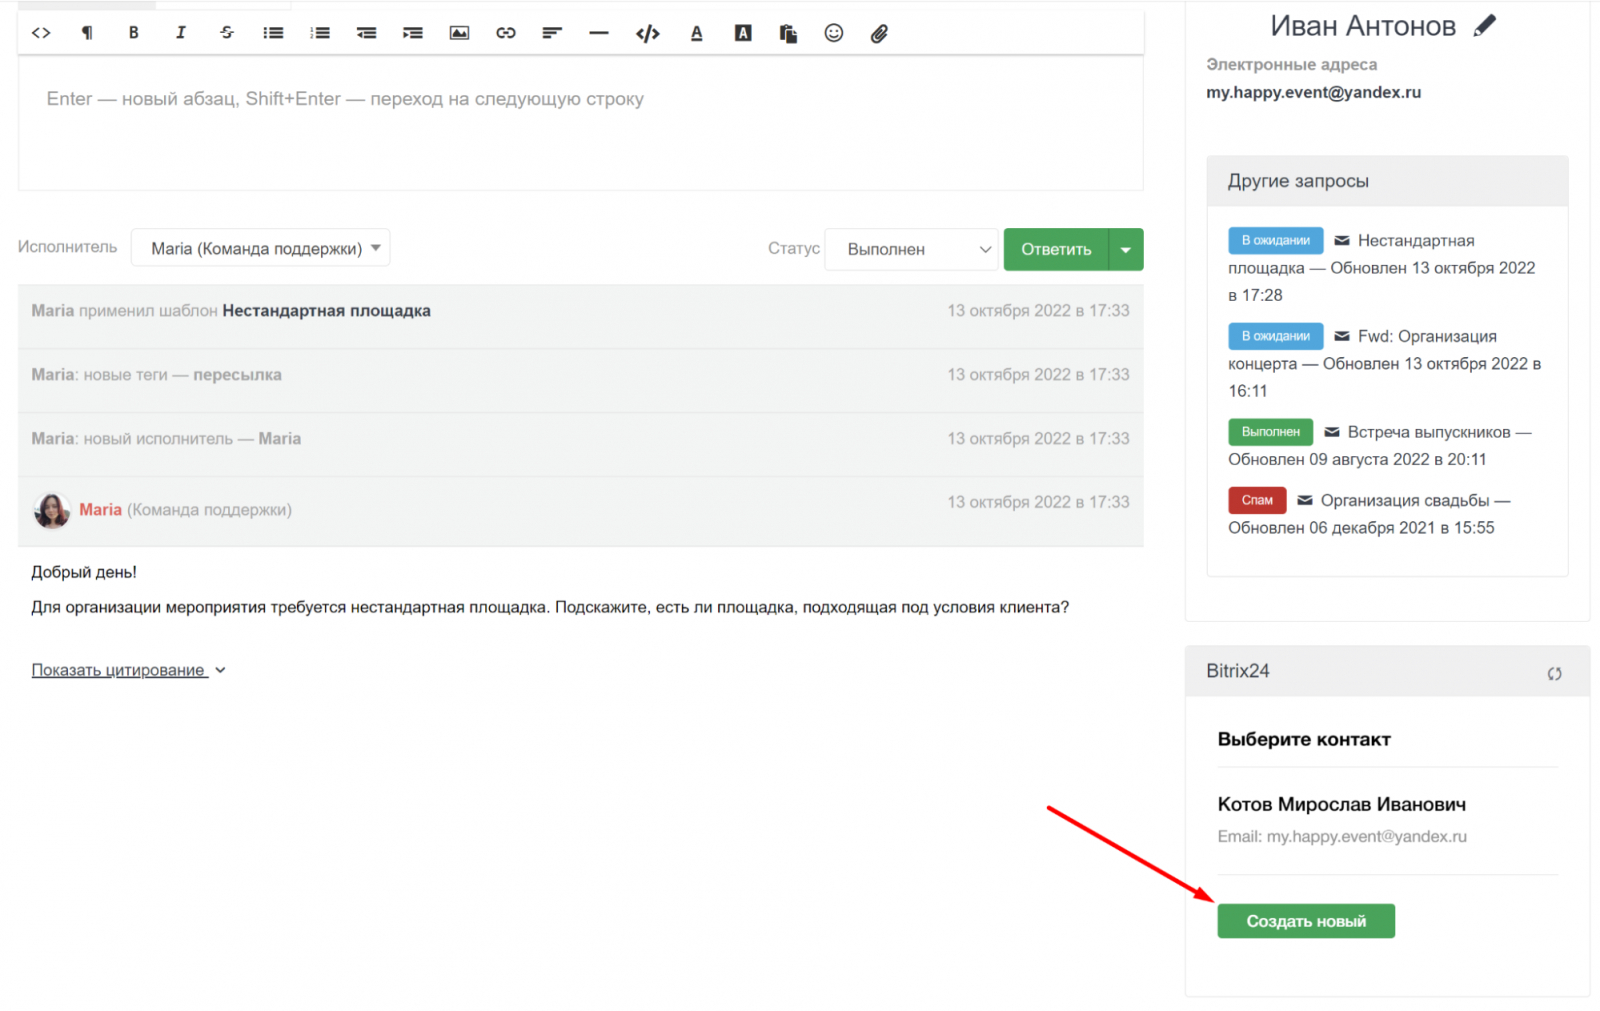This screenshot has width=1600, height=1011.
Task: Expand the Ответить button arrow options
Action: 1126,249
